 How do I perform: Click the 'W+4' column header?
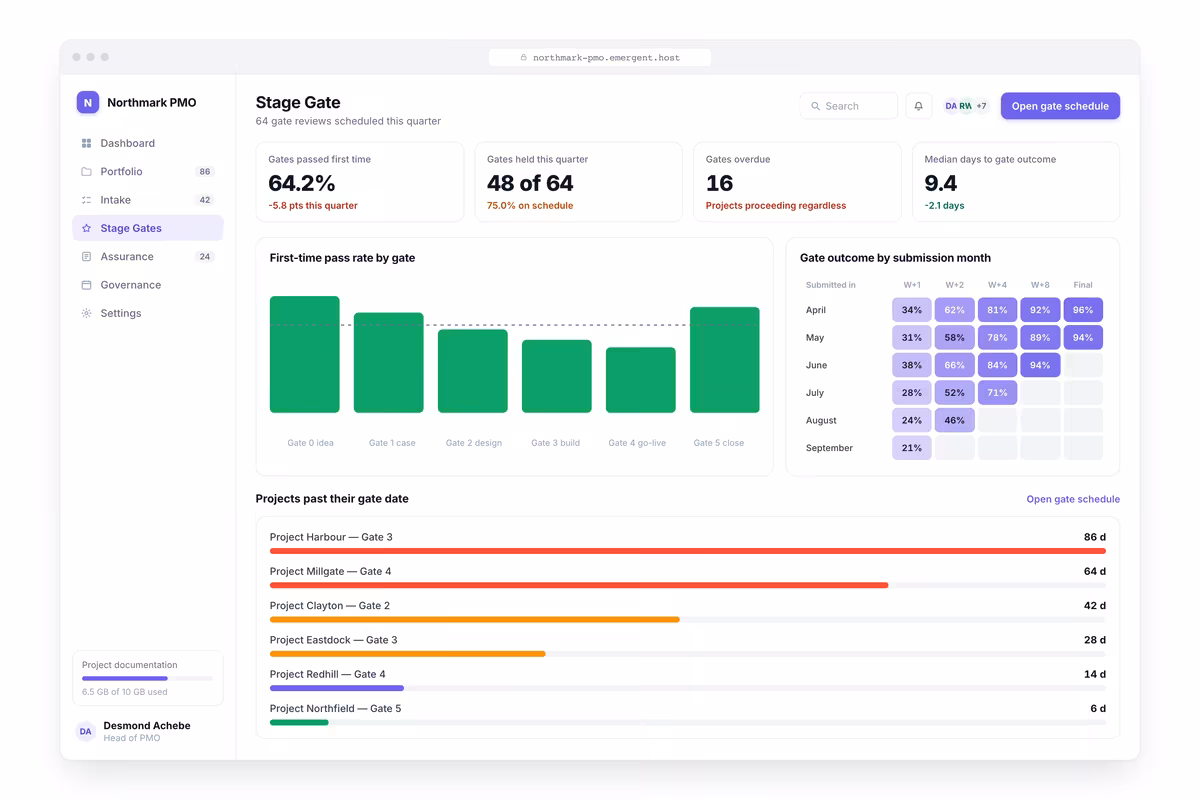997,285
